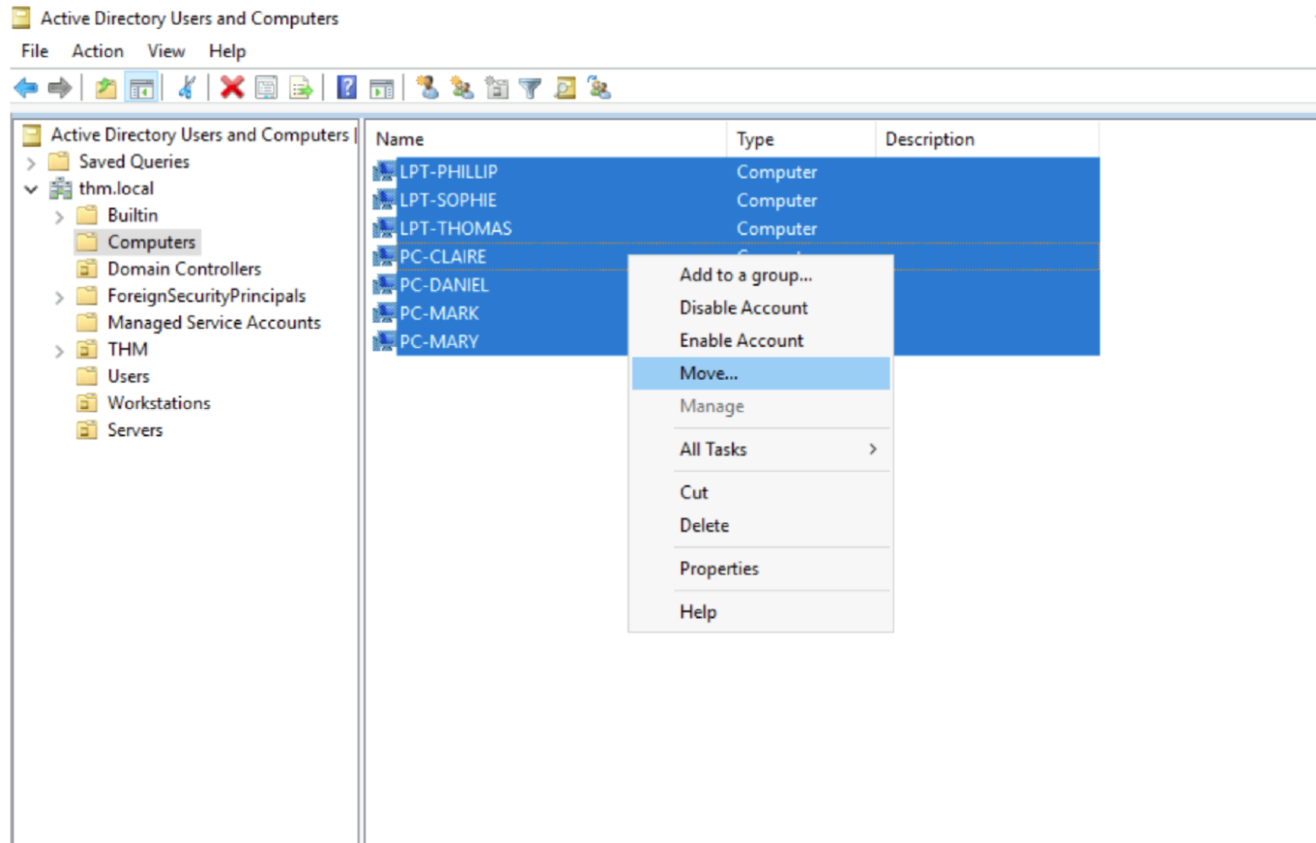Image resolution: width=1316 pixels, height=843 pixels.
Task: Click the PC-MARK computer name
Action: [438, 313]
